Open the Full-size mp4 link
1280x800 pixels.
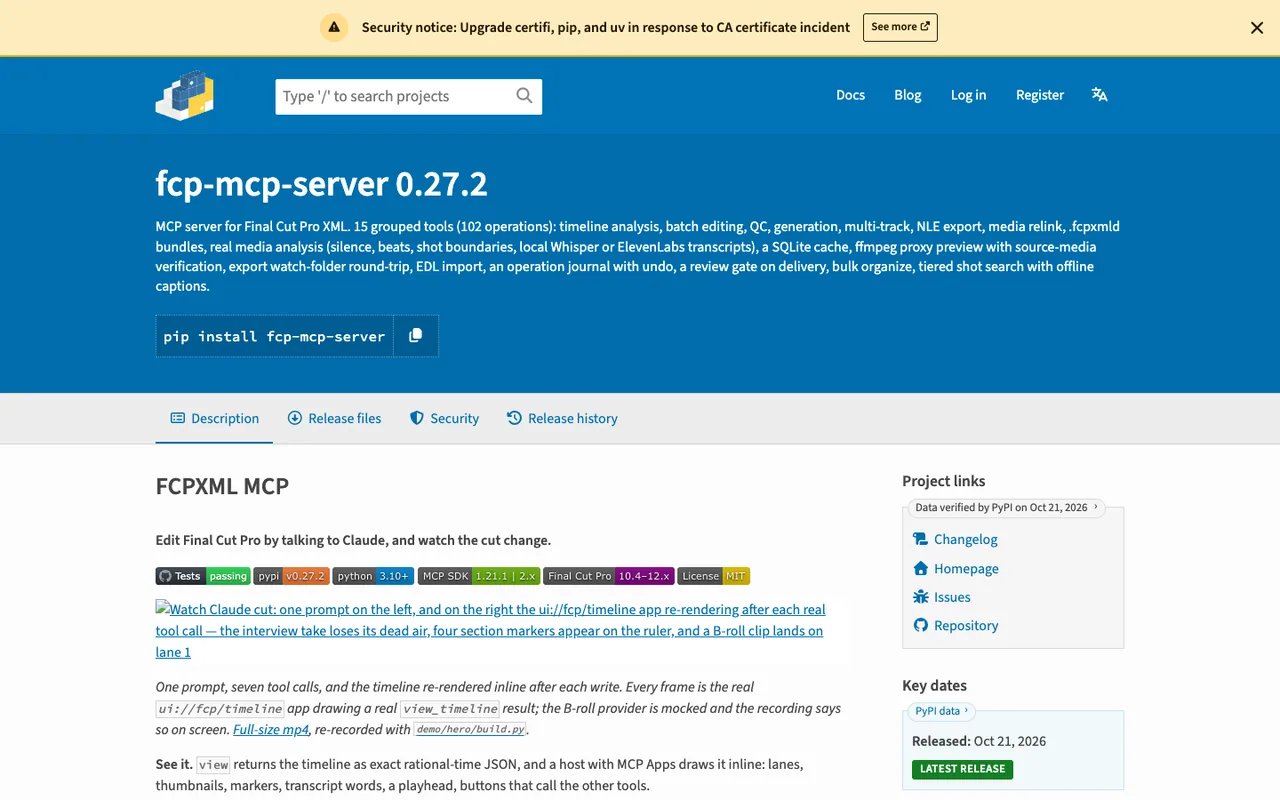[x=271, y=730]
